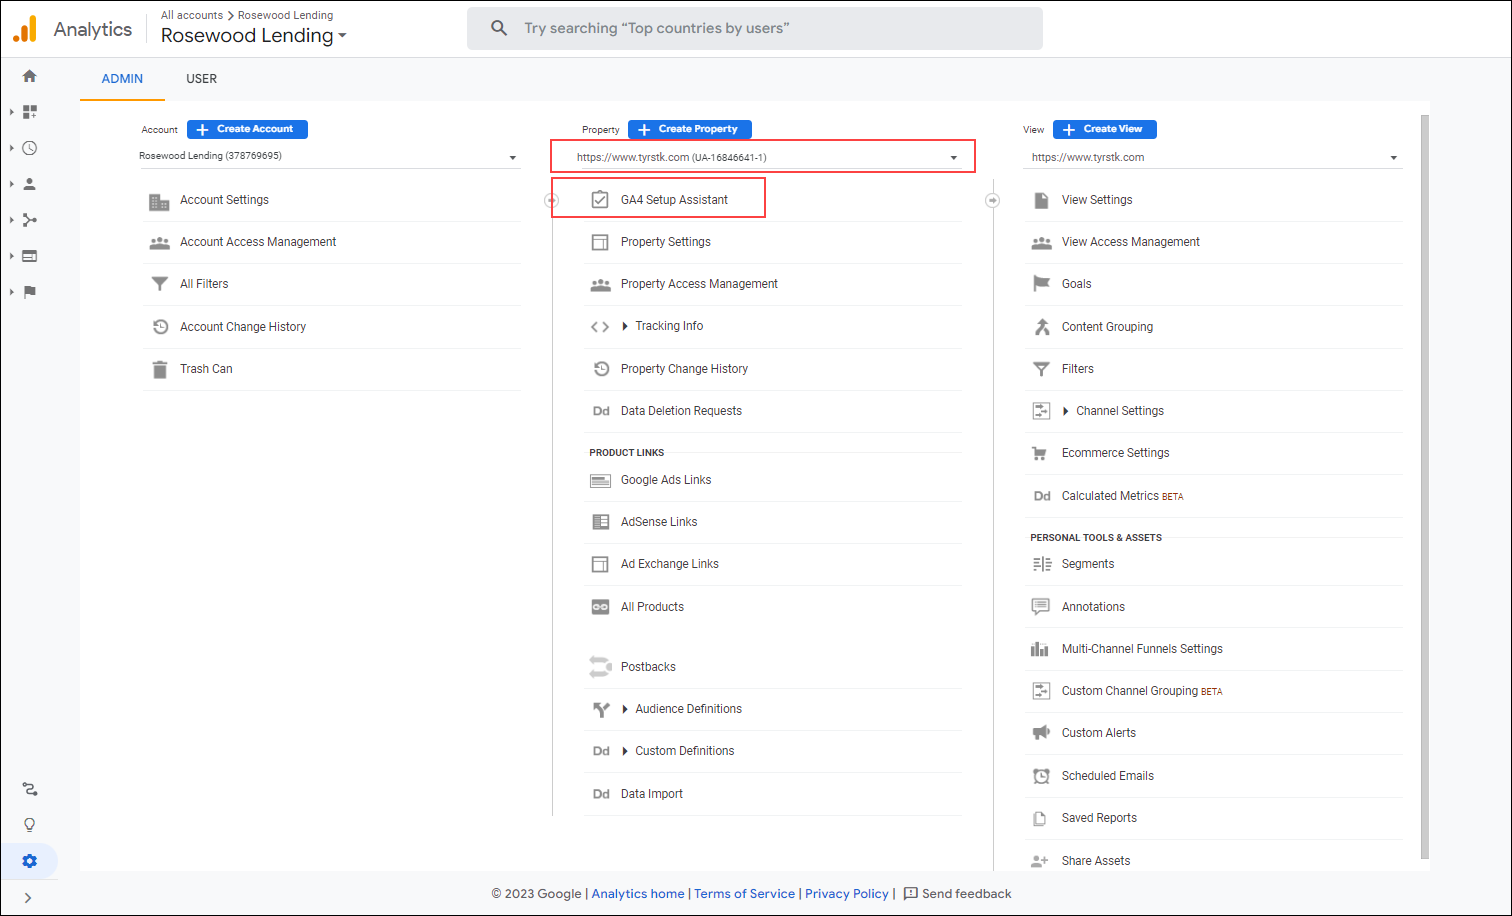This screenshot has width=1512, height=916.
Task: Click the Create View button
Action: [1104, 129]
